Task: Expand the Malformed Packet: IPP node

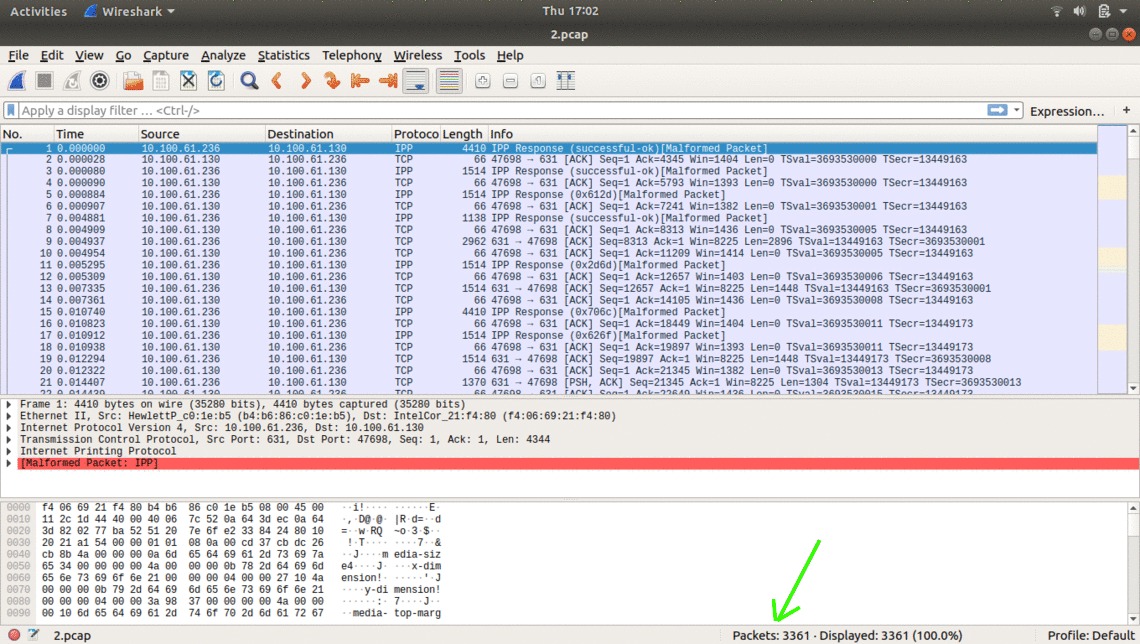Action: tap(9, 463)
